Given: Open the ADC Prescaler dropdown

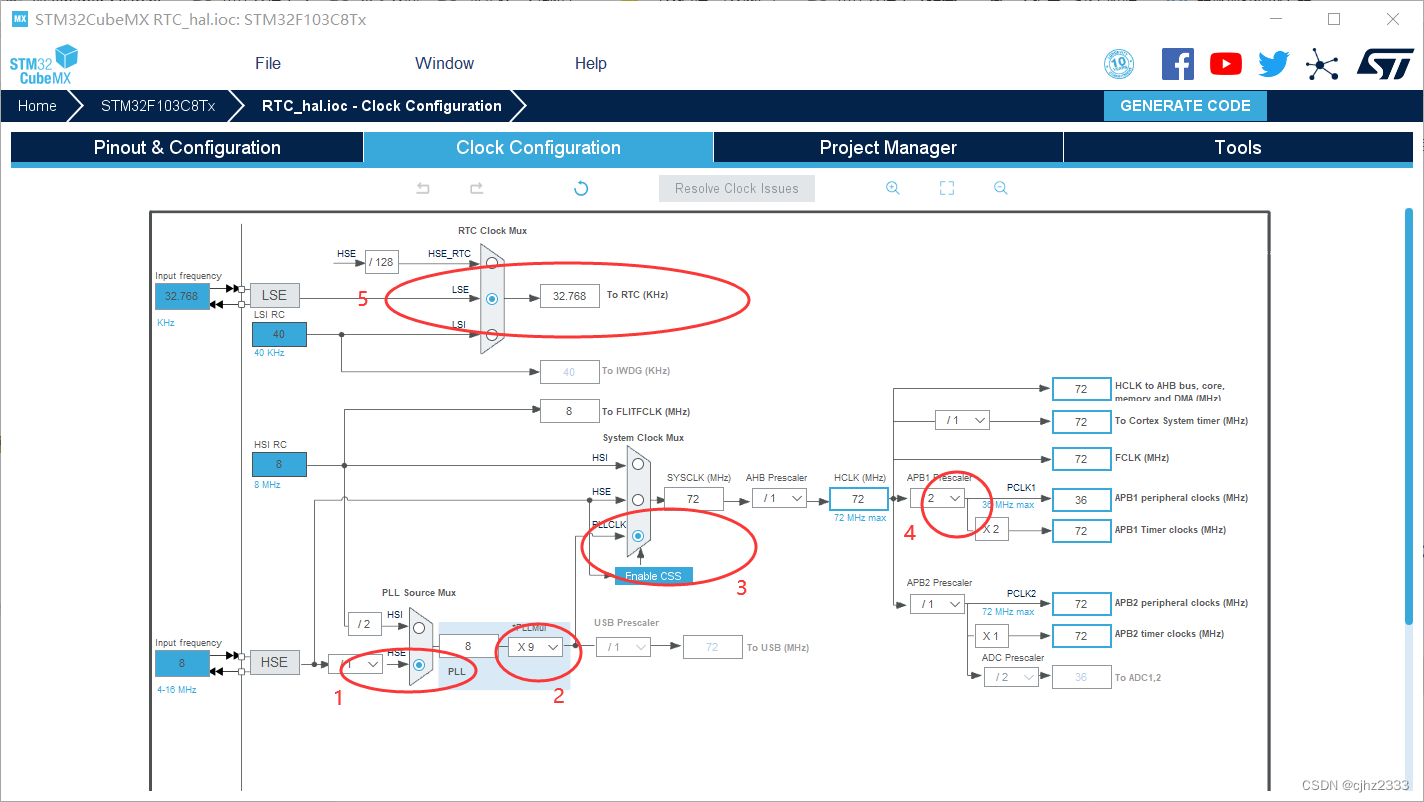Looking at the screenshot, I should click(x=1011, y=677).
